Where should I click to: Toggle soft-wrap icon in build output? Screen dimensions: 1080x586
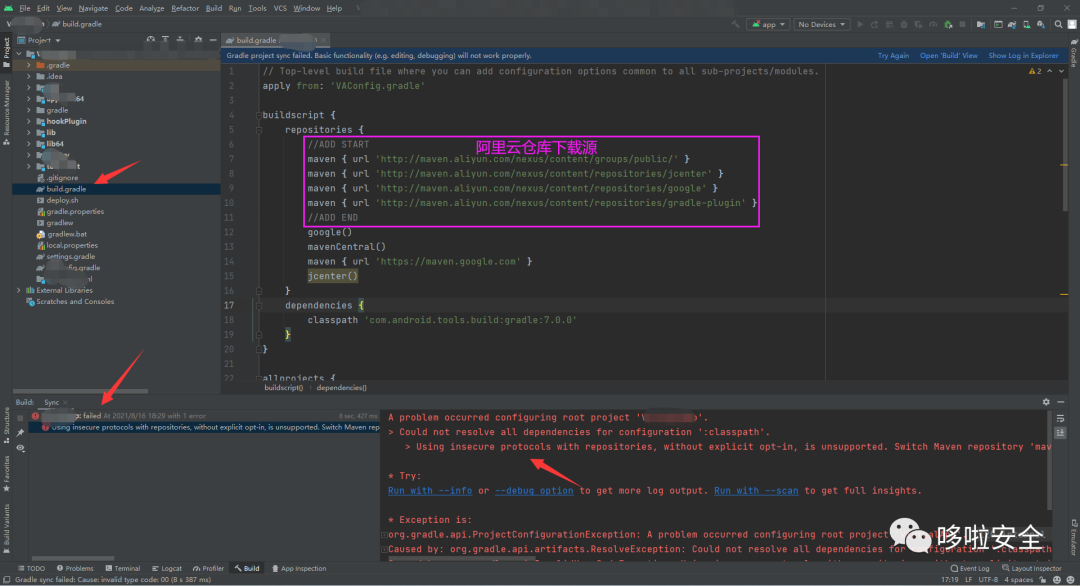pos(1061,419)
